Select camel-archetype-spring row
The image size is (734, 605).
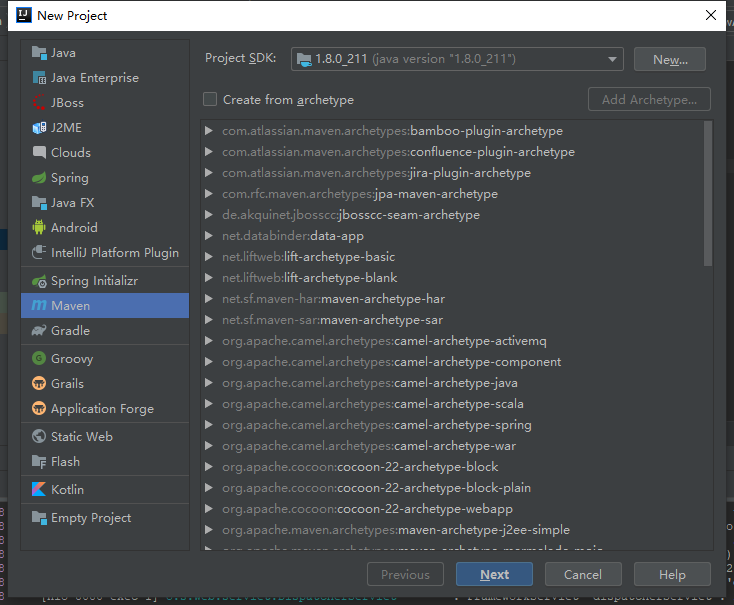[452, 425]
